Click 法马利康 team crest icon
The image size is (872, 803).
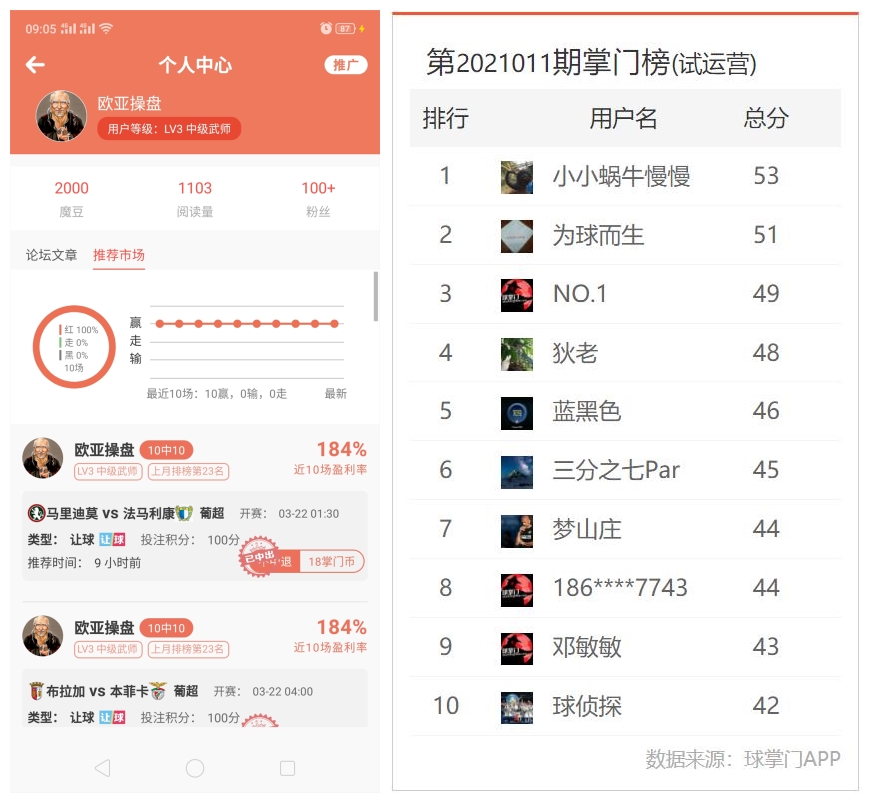184,513
